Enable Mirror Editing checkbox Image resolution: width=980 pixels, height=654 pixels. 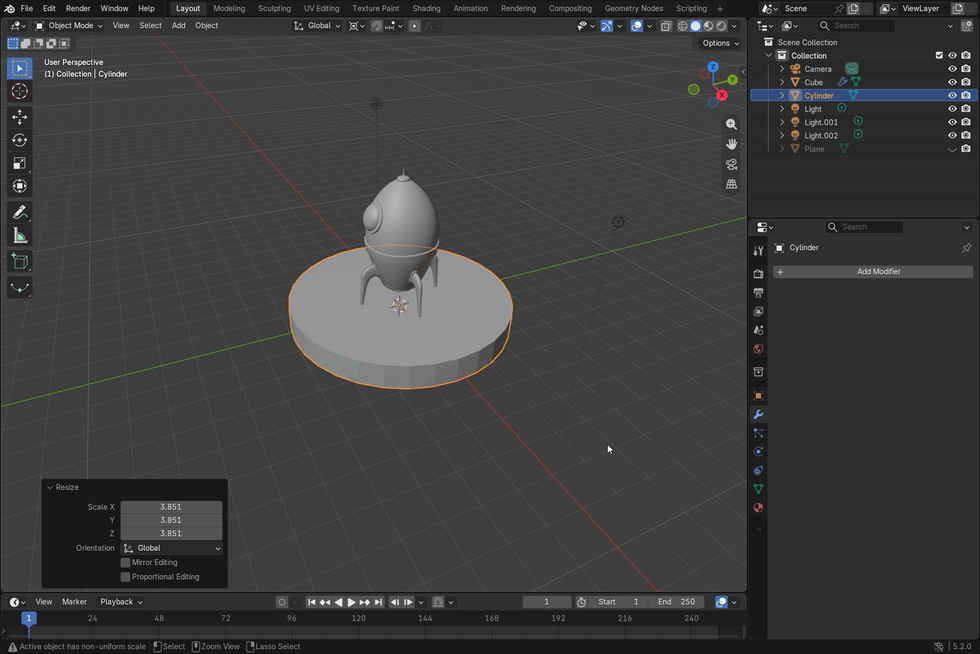pos(125,562)
